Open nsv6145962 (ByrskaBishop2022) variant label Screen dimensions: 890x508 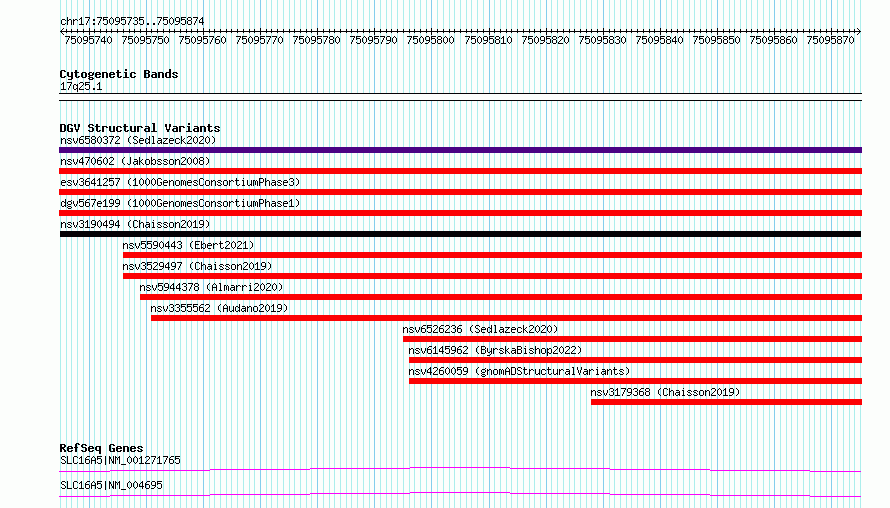click(495, 350)
